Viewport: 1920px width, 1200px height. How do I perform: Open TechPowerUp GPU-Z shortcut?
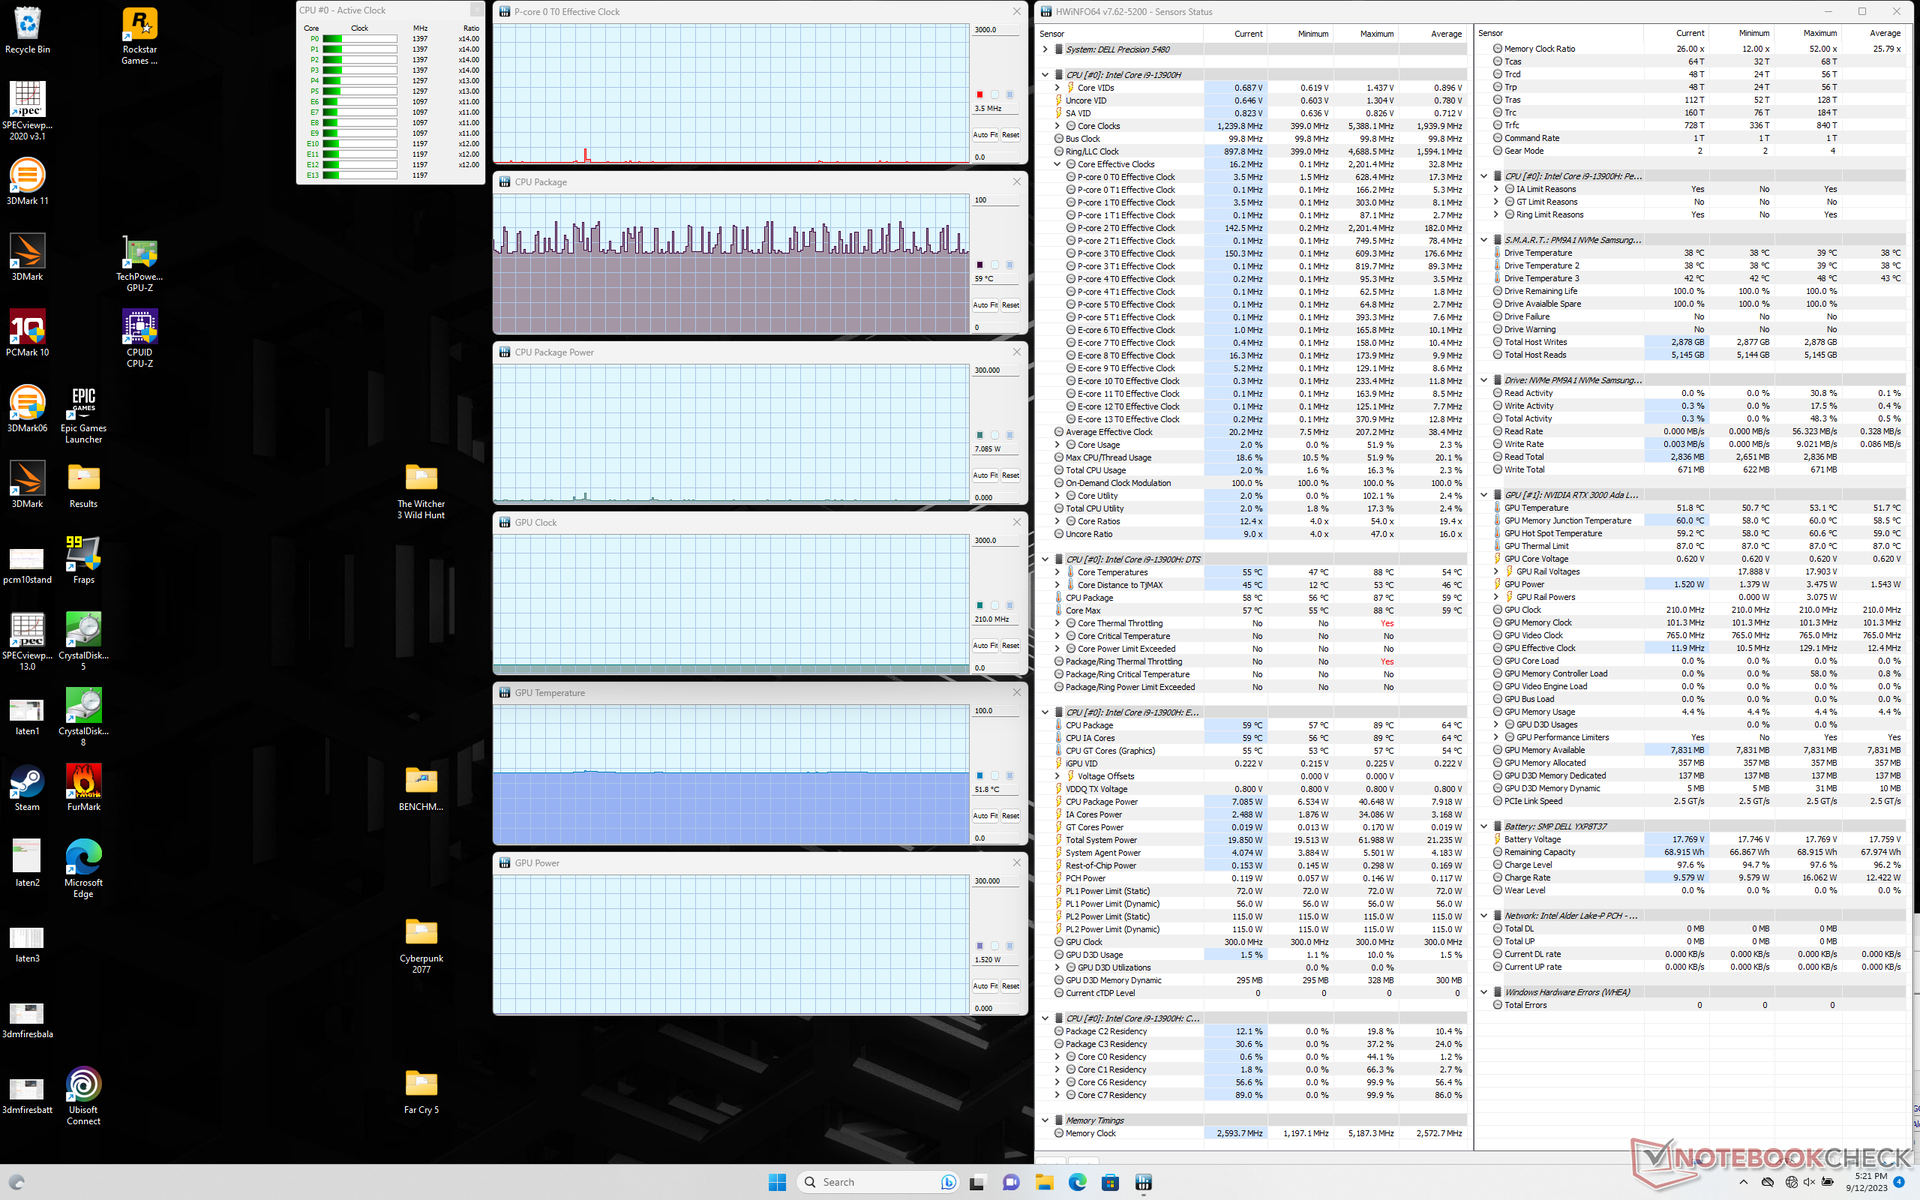[140, 264]
